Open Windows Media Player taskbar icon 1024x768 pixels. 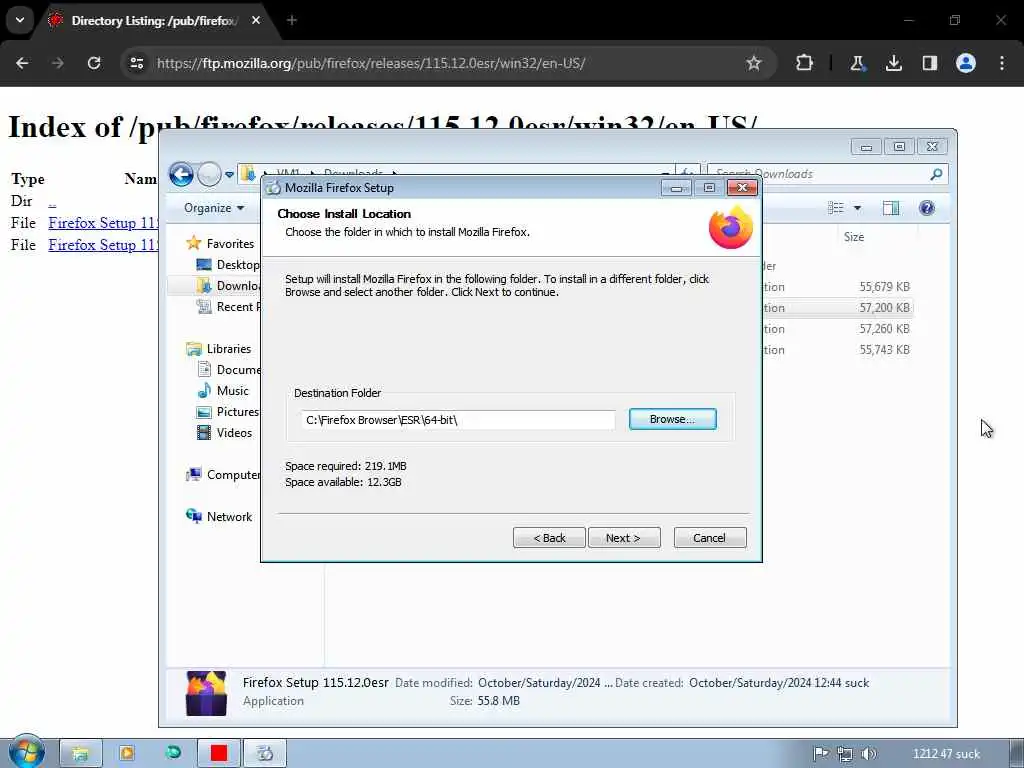pyautogui.click(x=127, y=754)
